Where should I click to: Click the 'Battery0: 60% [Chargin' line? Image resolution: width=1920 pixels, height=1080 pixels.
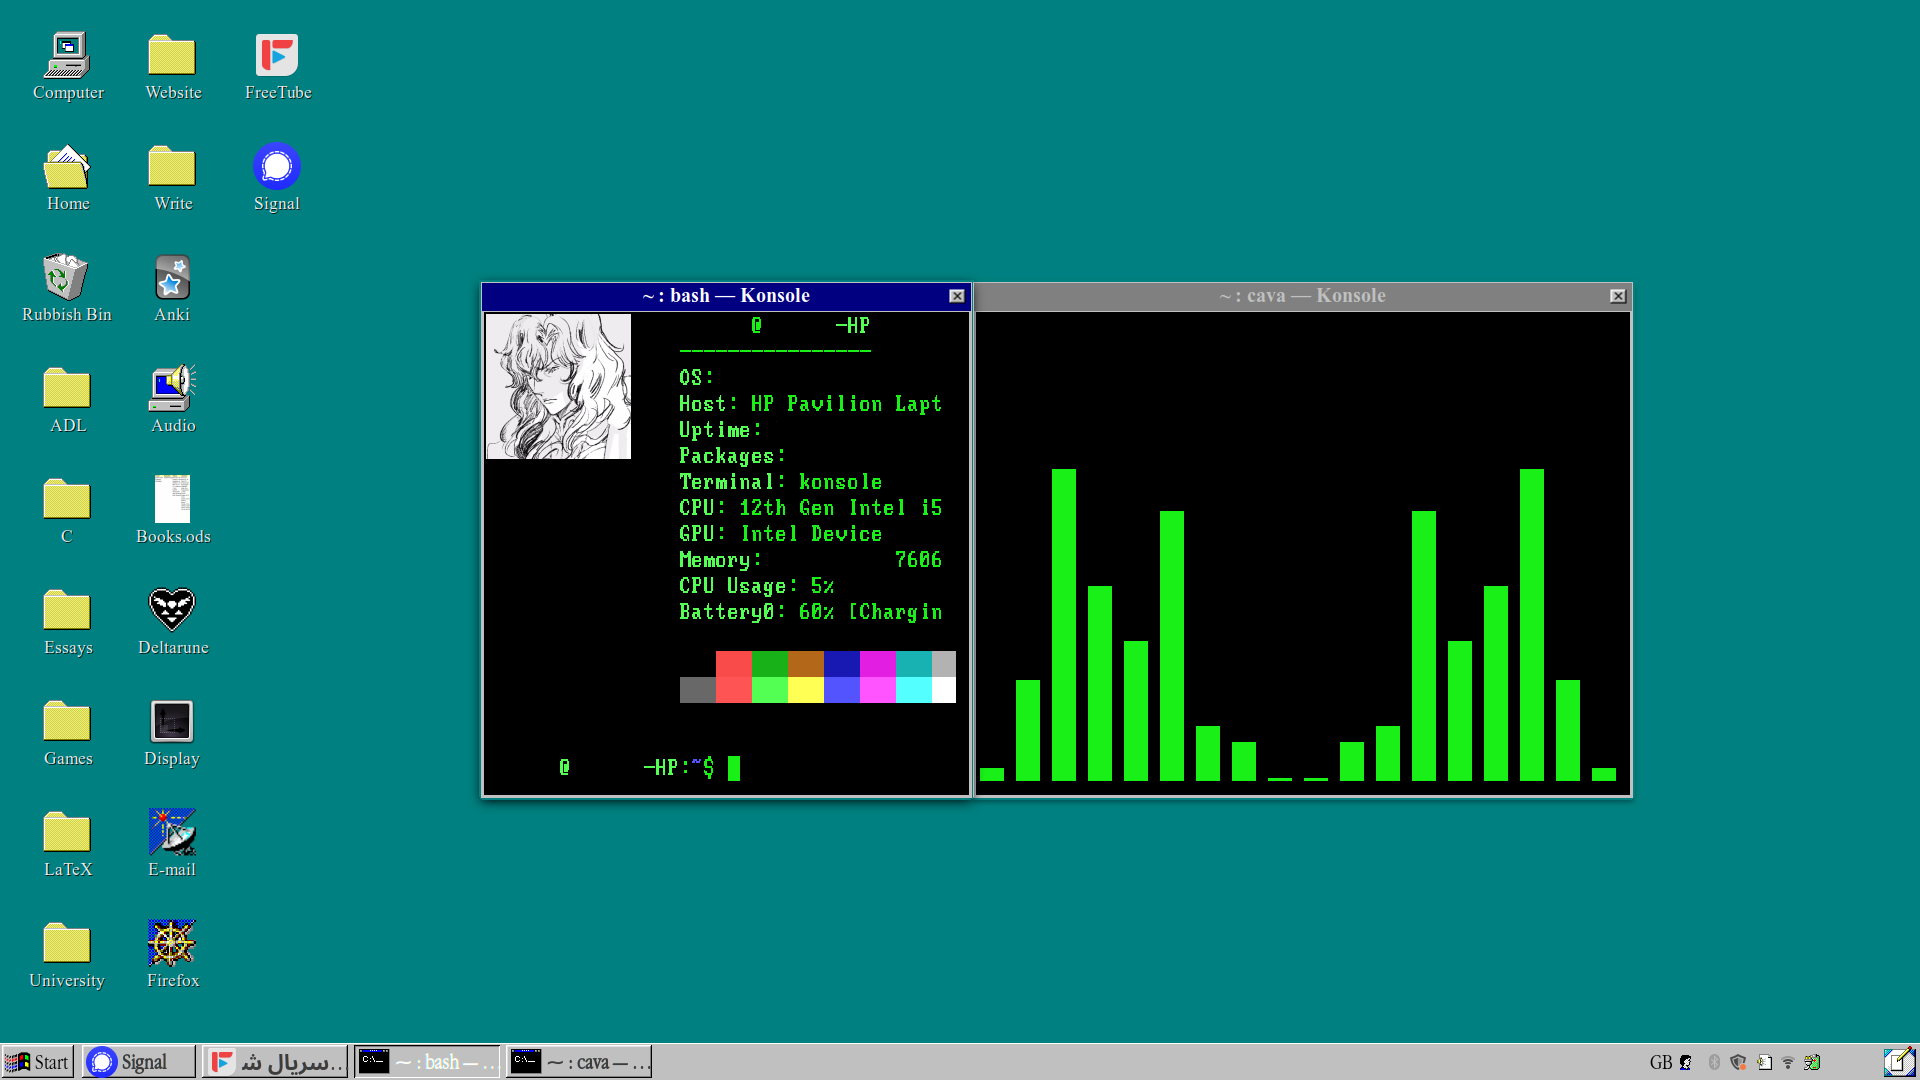[811, 612]
